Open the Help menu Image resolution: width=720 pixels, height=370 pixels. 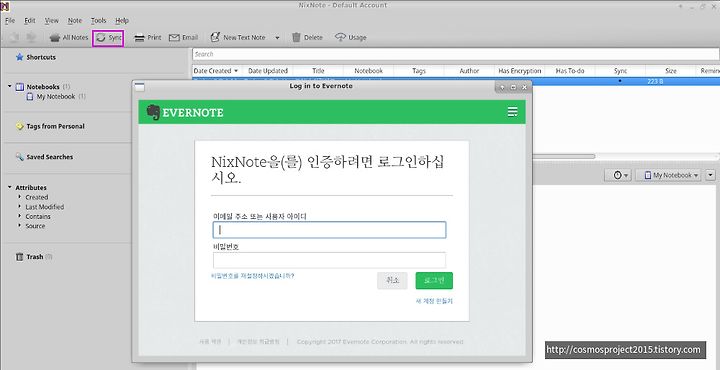pyautogui.click(x=122, y=21)
